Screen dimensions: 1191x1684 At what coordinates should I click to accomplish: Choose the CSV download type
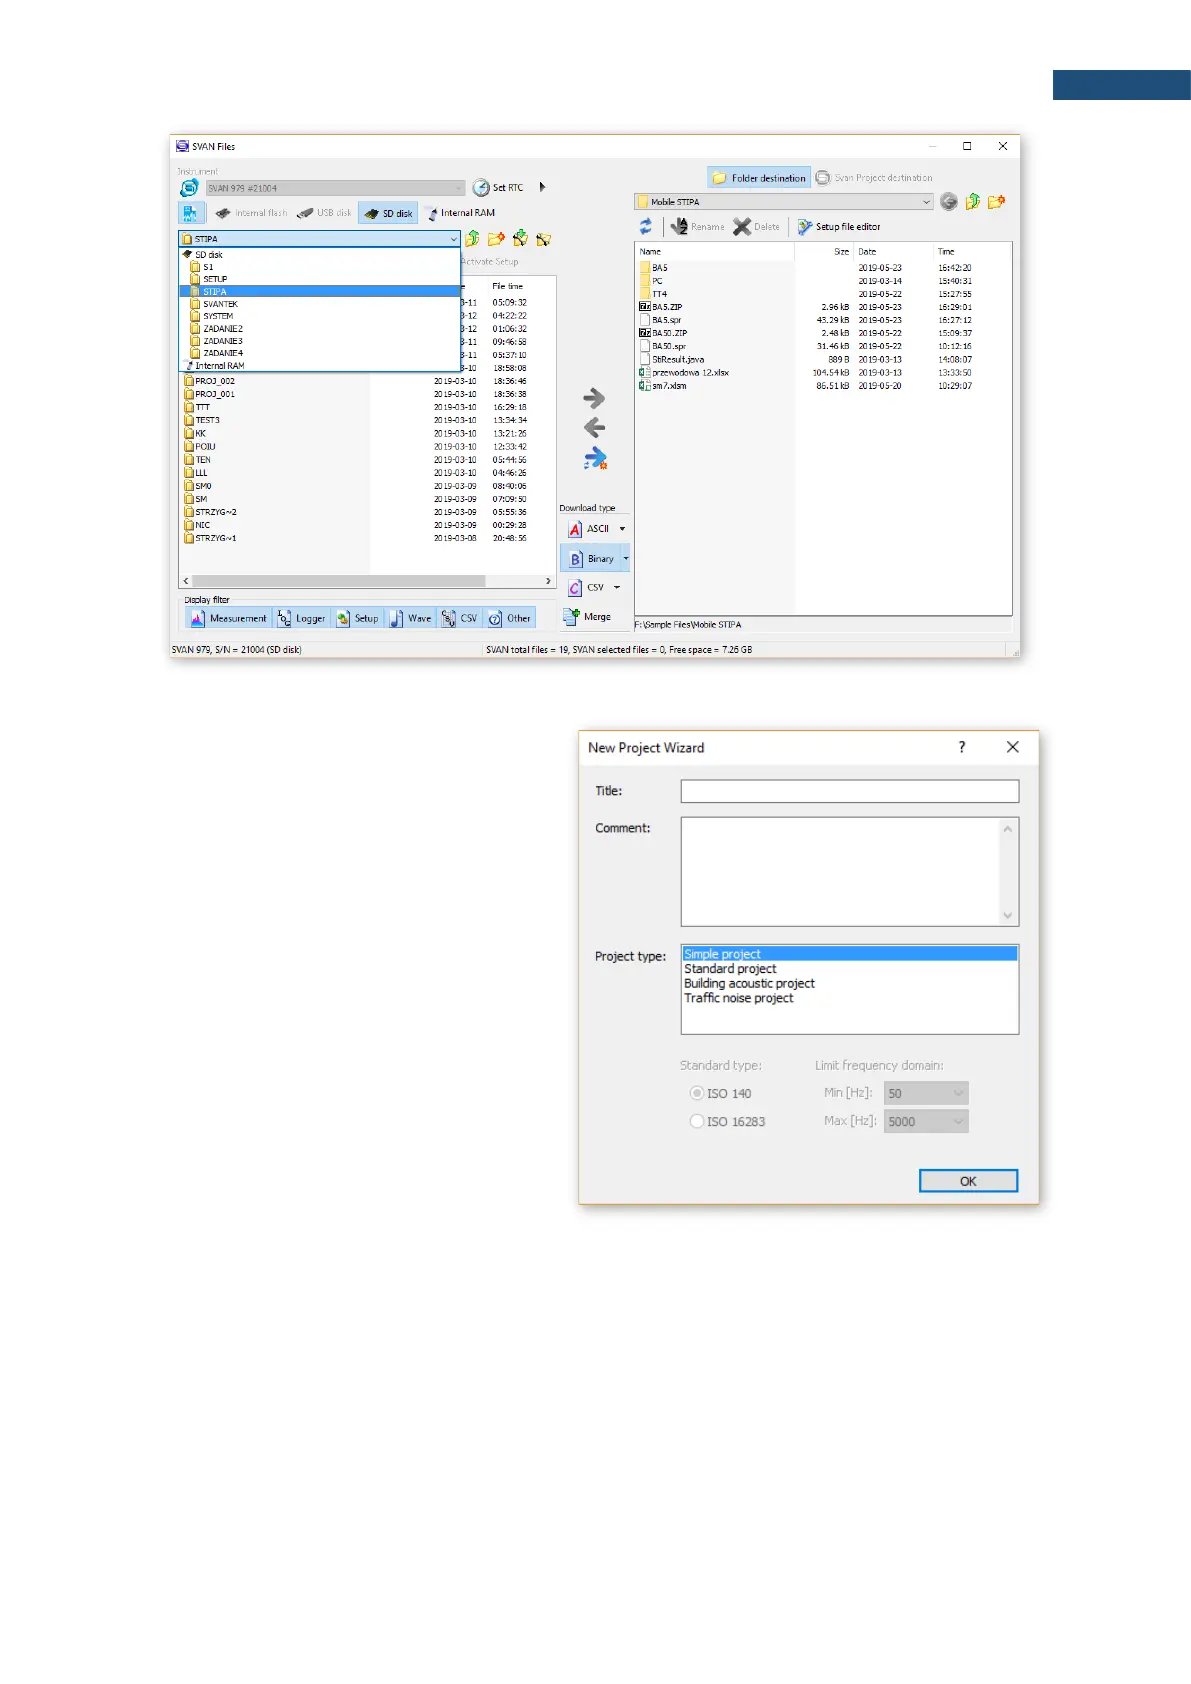point(587,588)
